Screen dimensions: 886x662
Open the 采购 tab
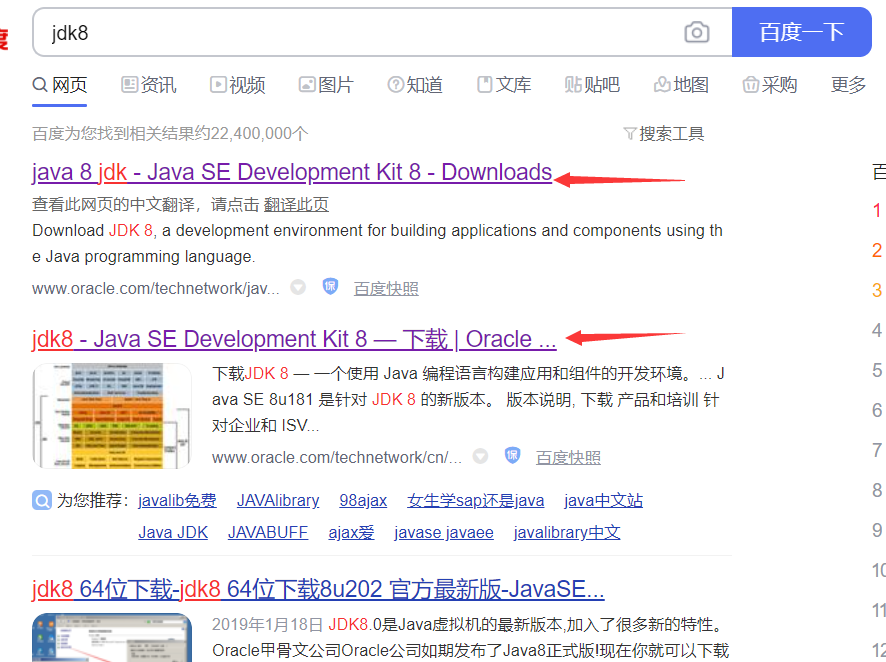coord(770,85)
